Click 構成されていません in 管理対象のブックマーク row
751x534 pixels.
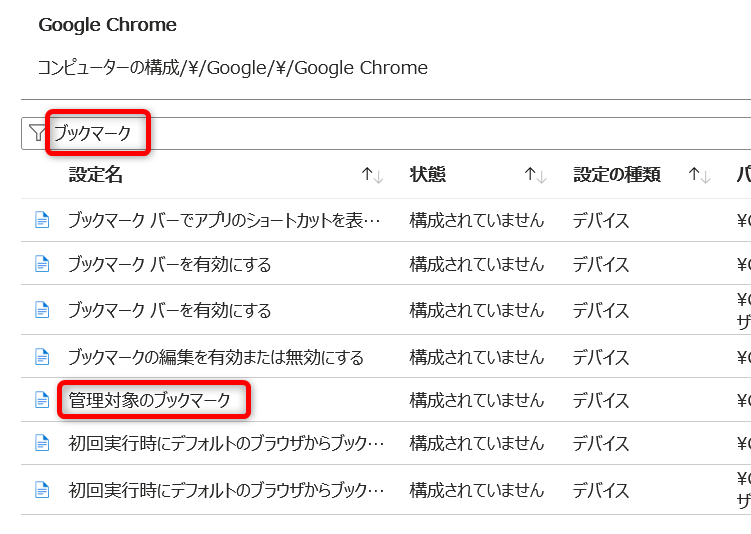477,400
